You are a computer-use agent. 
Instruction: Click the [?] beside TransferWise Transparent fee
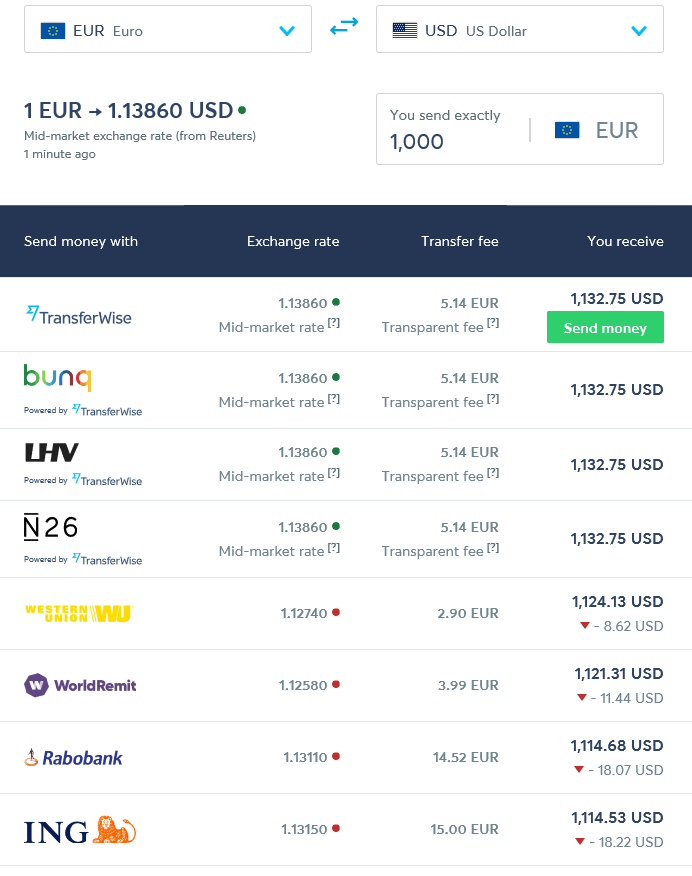pos(493,324)
